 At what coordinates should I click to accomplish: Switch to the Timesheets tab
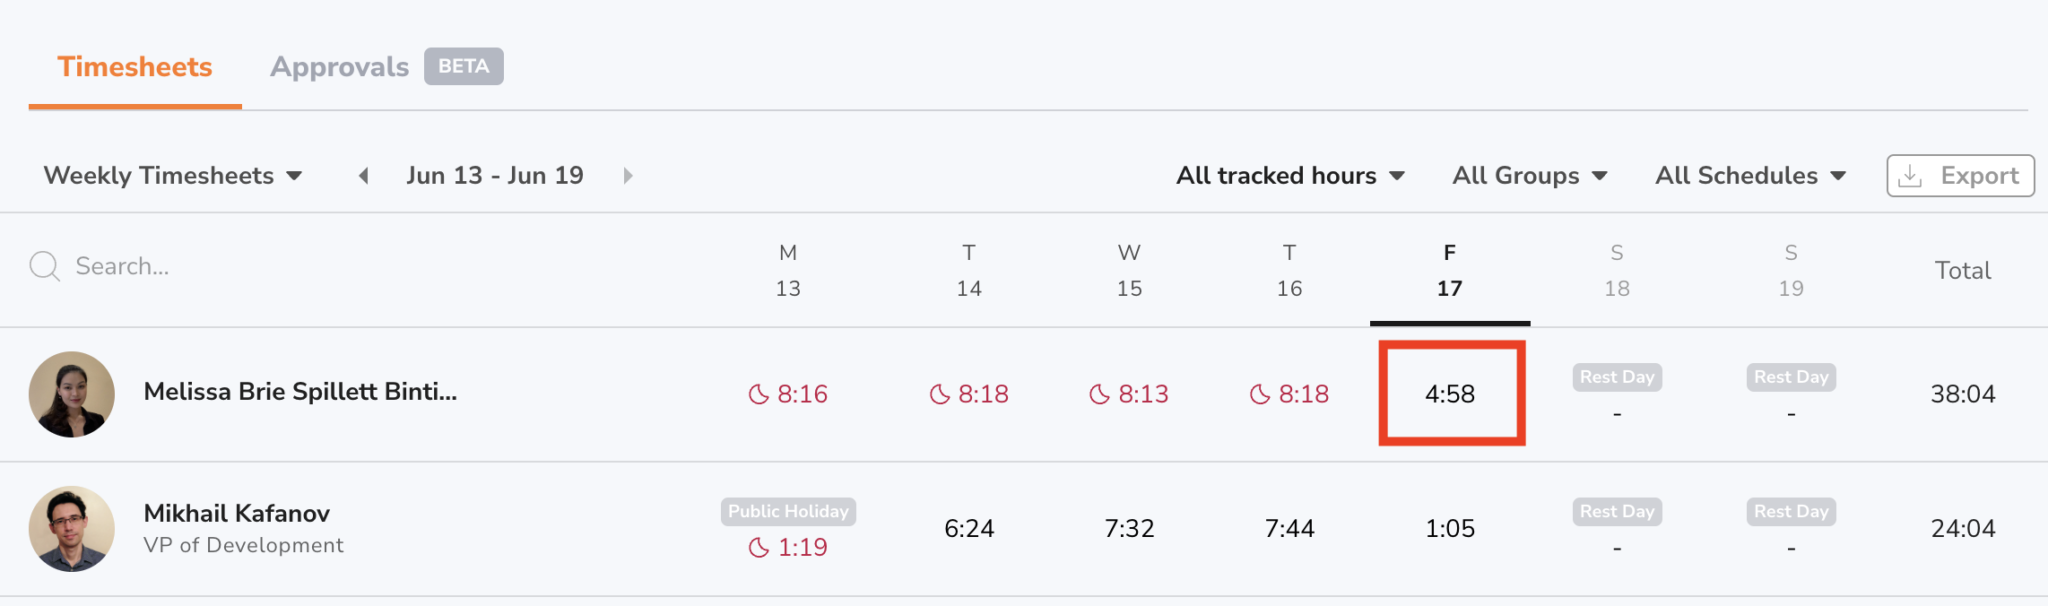135,67
